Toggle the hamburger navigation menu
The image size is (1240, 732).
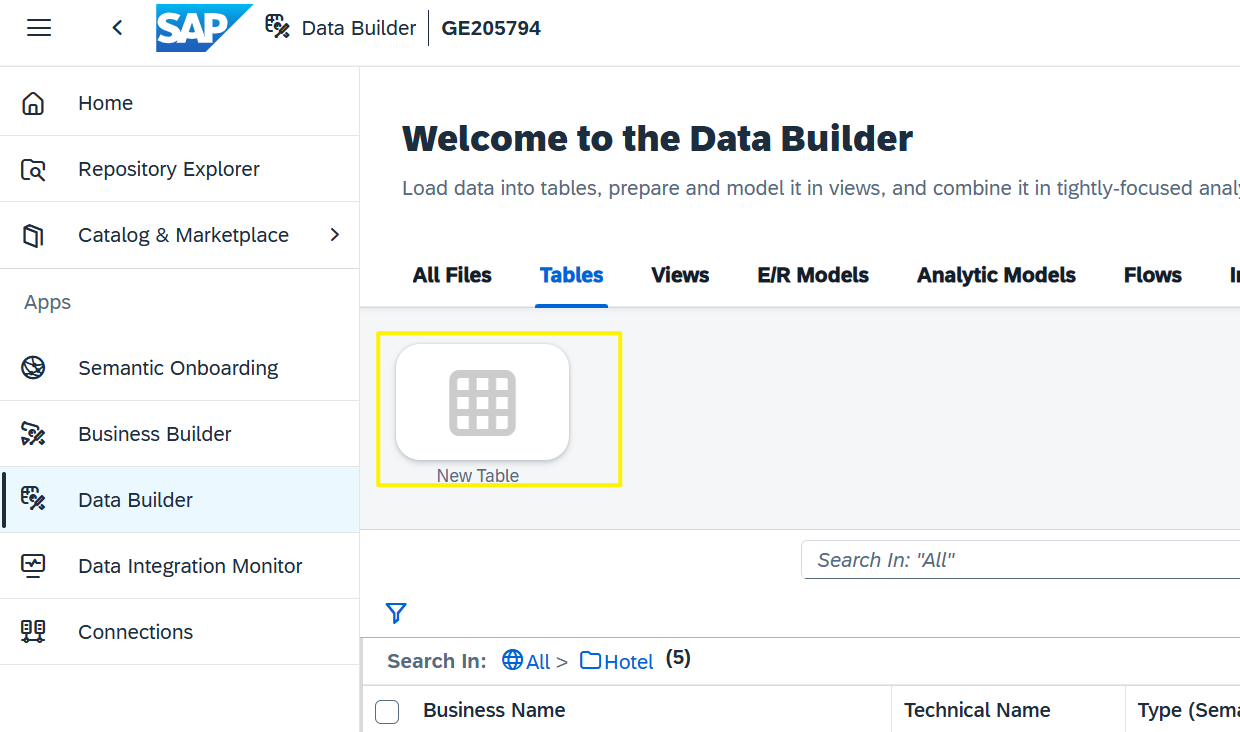coord(39,28)
